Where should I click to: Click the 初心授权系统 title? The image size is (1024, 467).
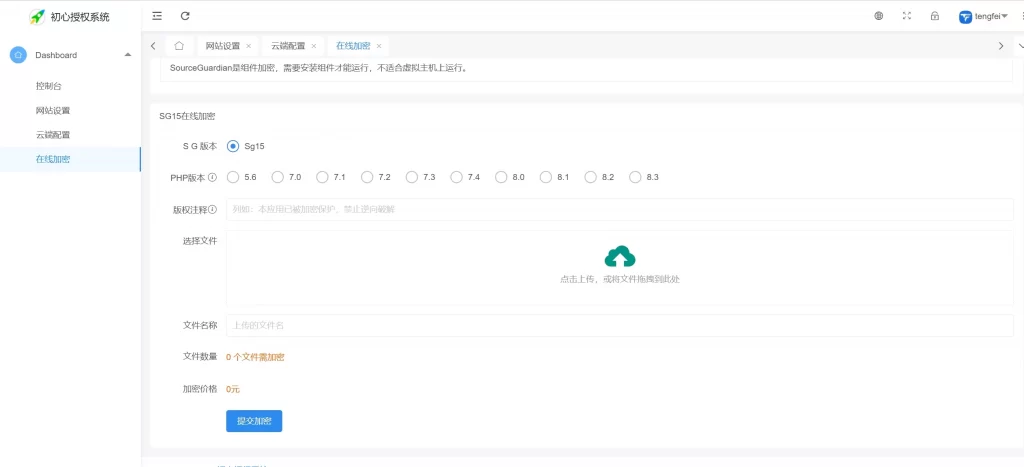click(80, 18)
